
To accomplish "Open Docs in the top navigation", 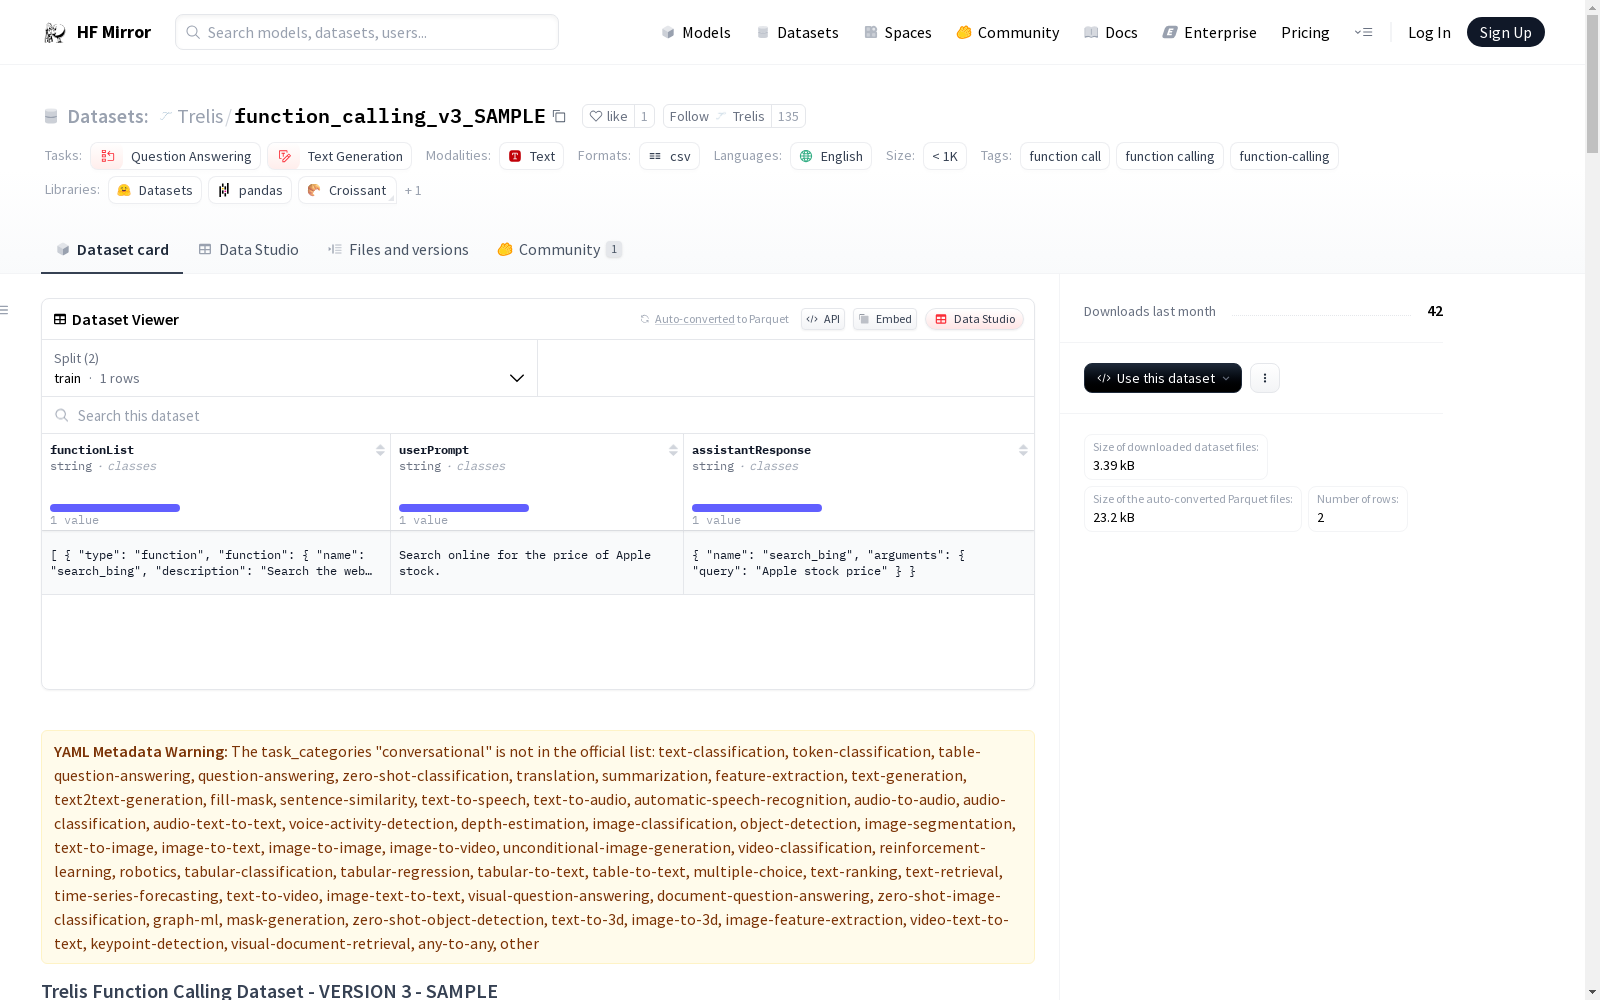I will pos(1111,33).
